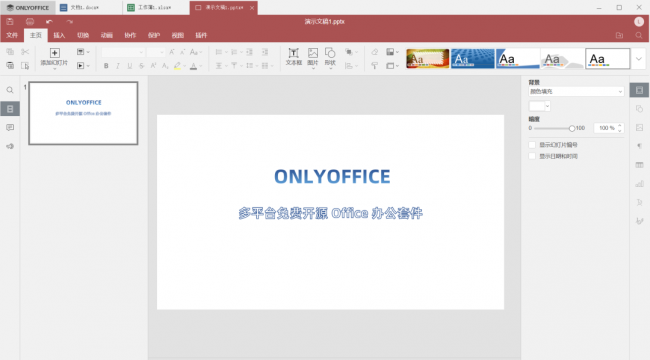The height and width of the screenshot is (360, 650).
Task: Open signature settings in right sidebar
Action: (x=639, y=221)
